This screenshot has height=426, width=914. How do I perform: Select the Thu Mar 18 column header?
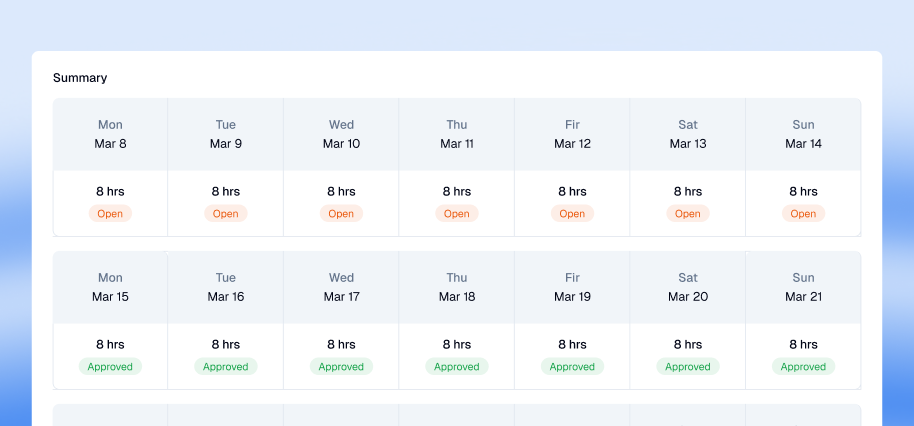pyautogui.click(x=457, y=287)
